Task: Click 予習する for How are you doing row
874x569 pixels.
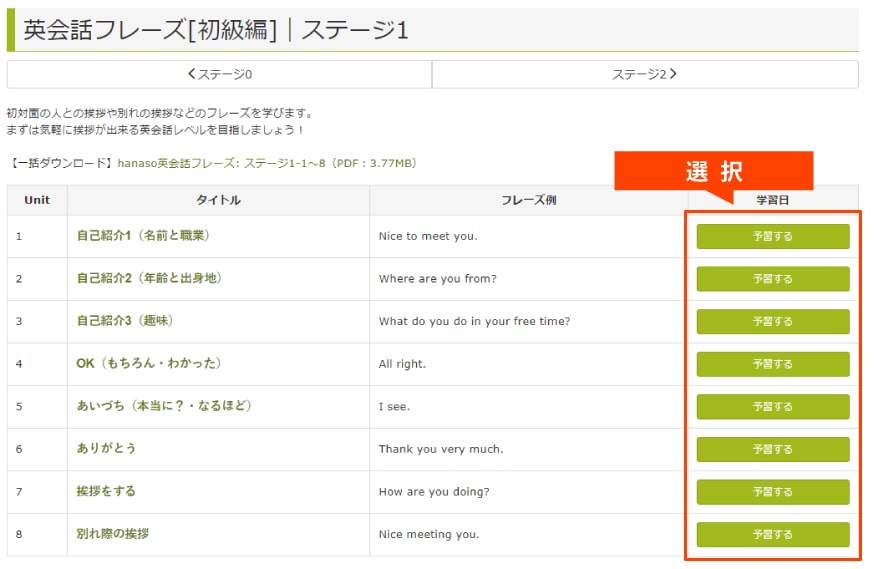Action: (x=773, y=492)
